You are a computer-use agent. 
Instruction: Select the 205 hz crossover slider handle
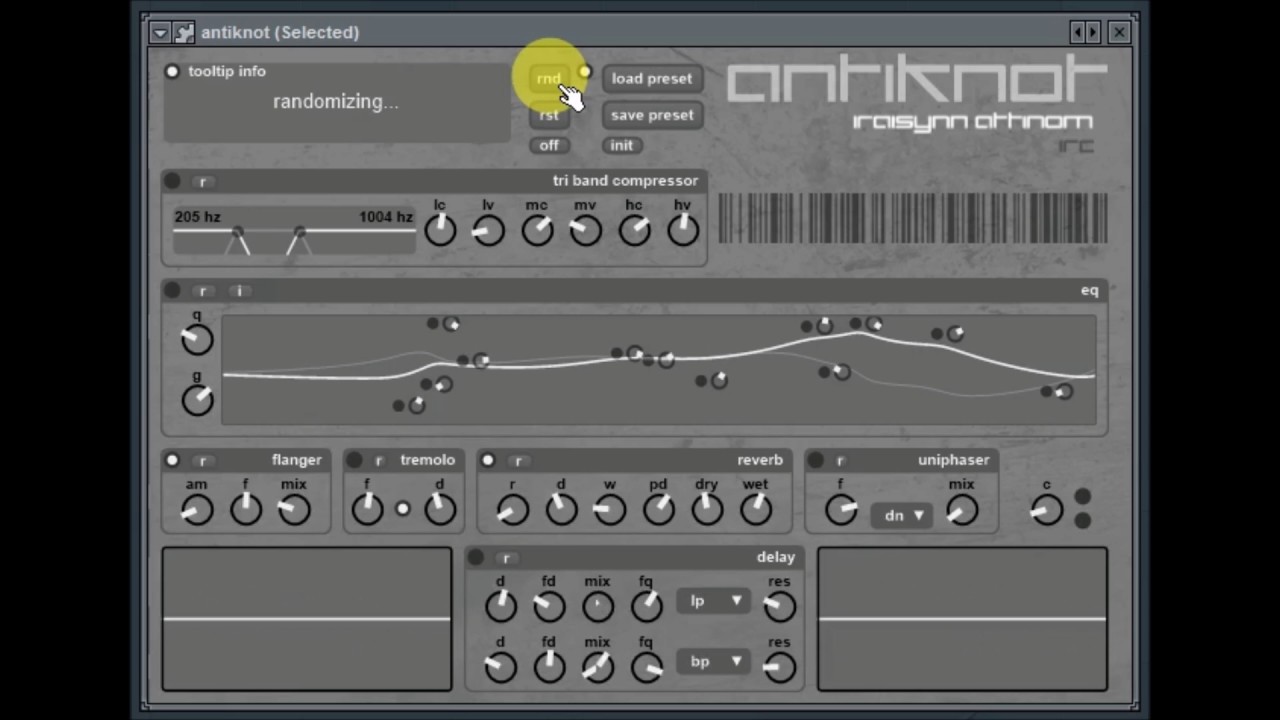[237, 233]
